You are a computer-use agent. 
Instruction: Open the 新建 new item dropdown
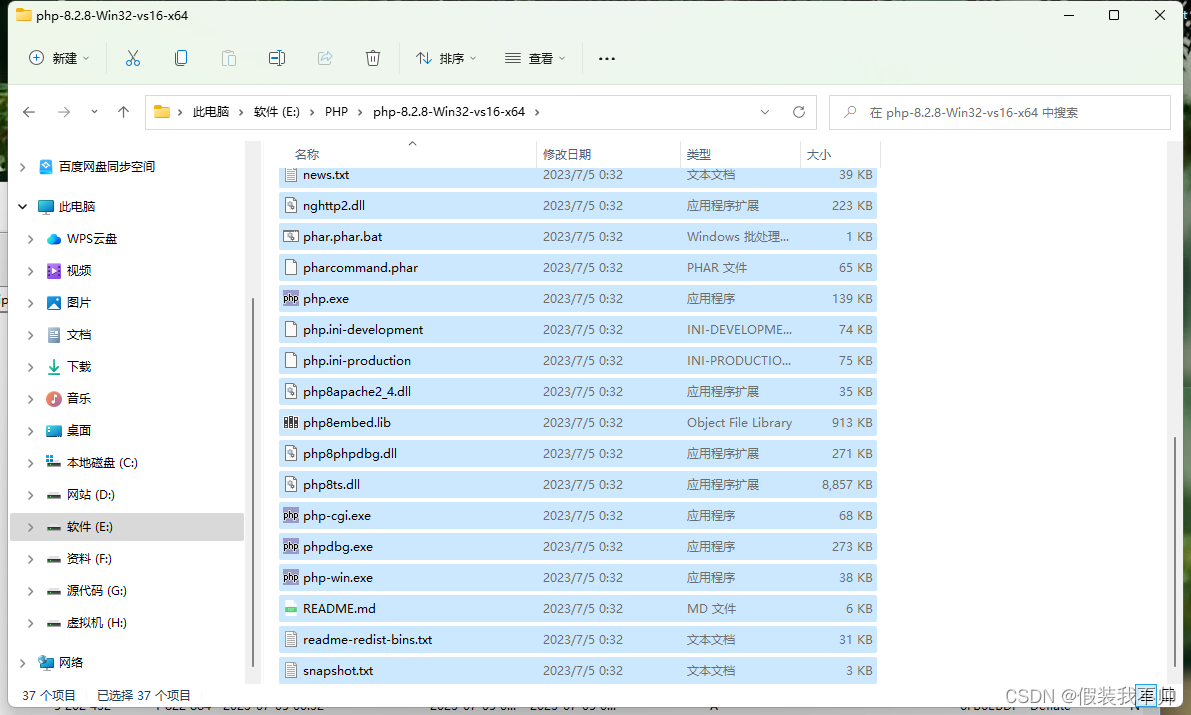(x=59, y=59)
